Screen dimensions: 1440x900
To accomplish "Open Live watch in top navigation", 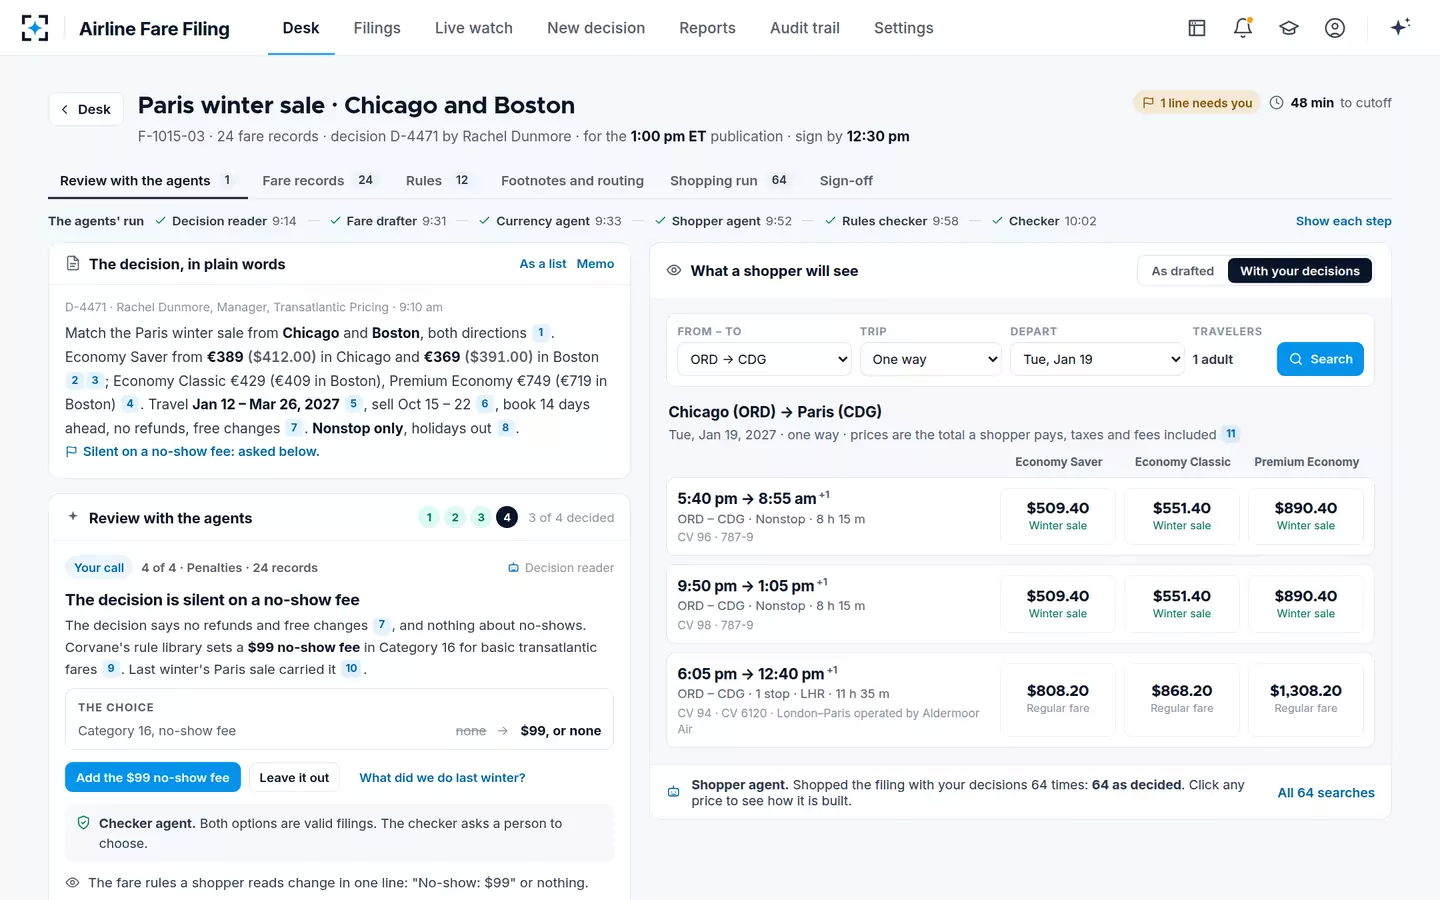I will point(474,28).
